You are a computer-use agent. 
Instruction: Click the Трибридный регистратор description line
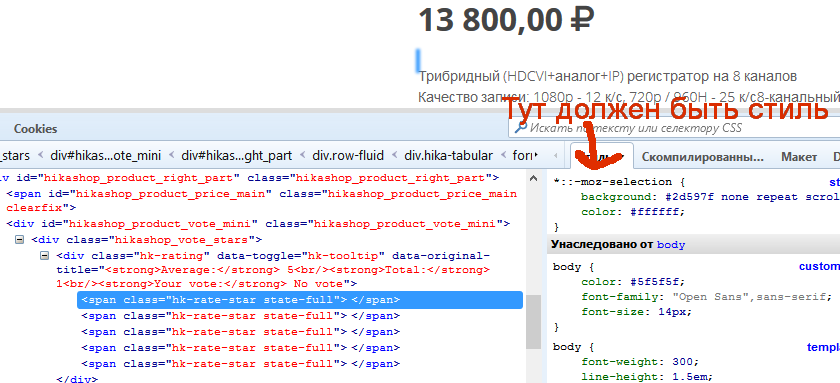point(608,77)
